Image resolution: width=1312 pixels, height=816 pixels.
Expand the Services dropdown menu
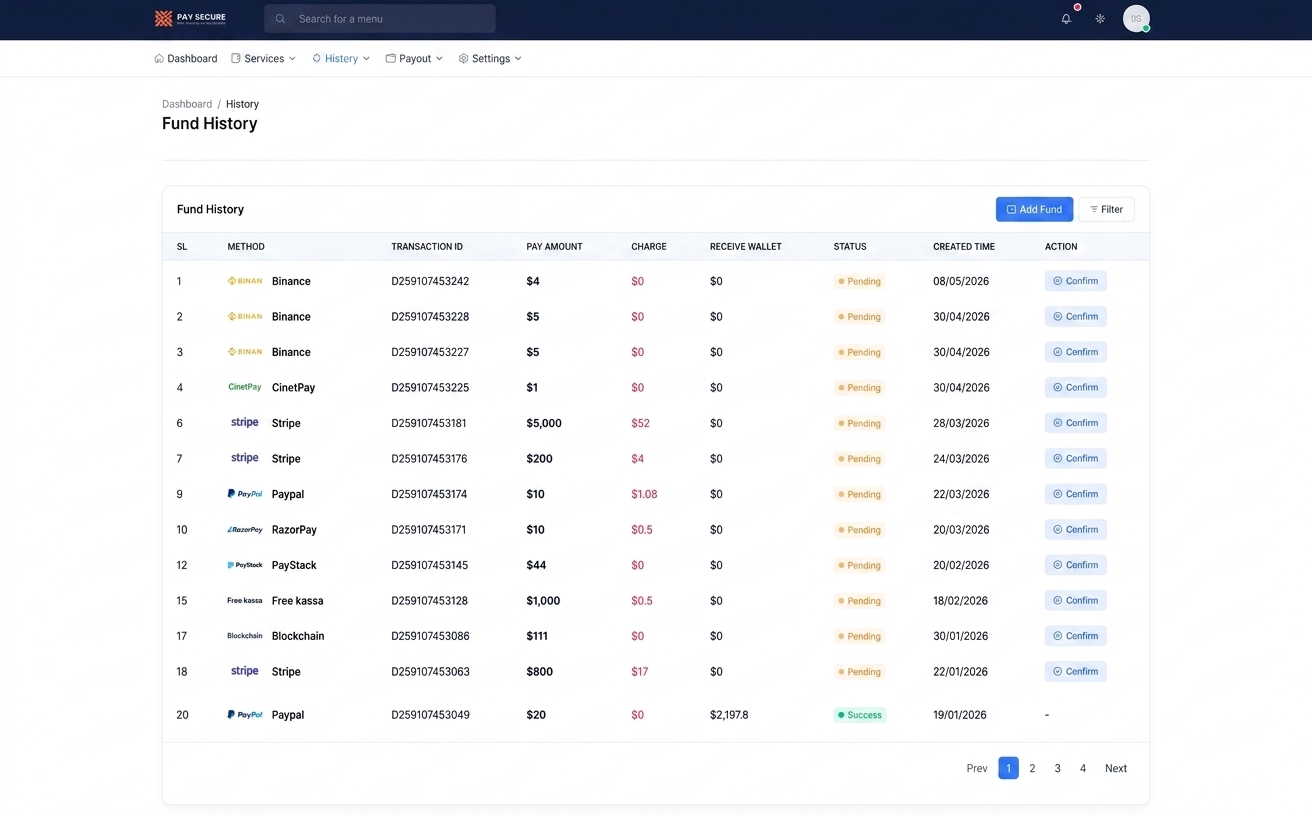(263, 59)
